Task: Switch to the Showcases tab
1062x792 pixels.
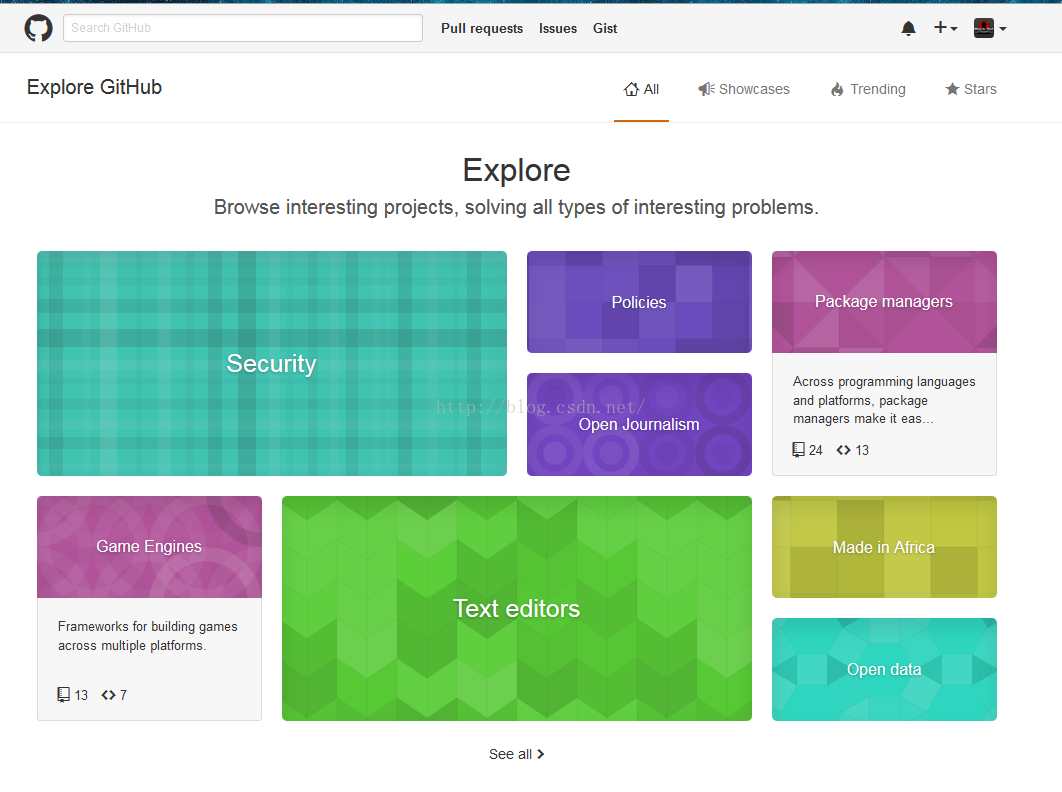Action: point(744,89)
